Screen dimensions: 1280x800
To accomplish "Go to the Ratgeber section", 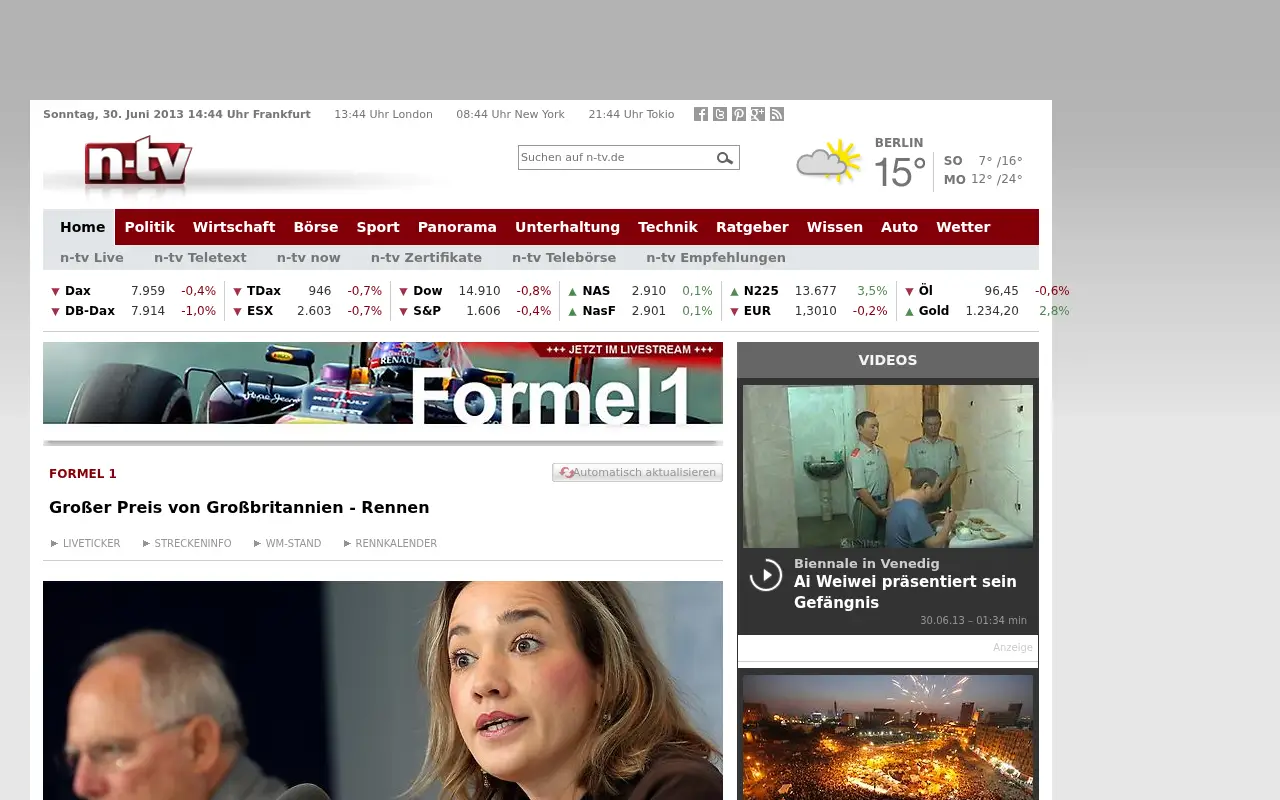I will point(752,227).
